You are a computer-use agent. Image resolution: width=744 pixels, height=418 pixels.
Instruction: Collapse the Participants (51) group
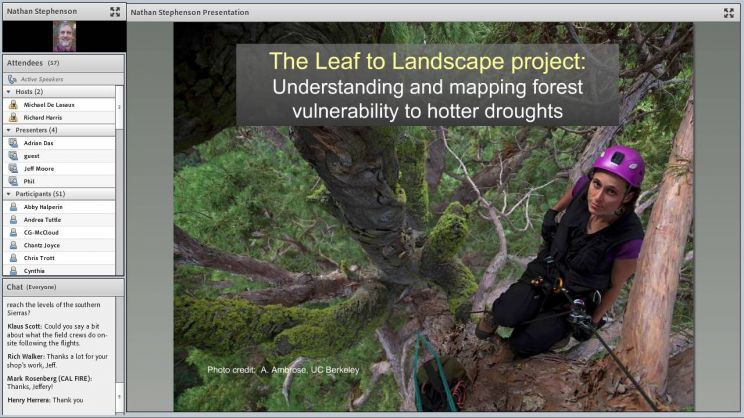[x=9, y=194]
